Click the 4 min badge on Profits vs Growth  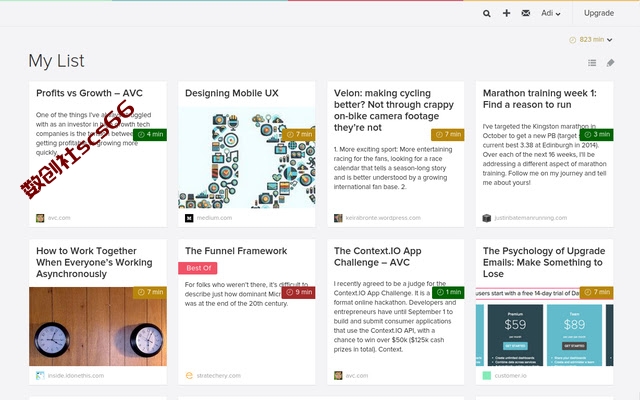(x=150, y=134)
